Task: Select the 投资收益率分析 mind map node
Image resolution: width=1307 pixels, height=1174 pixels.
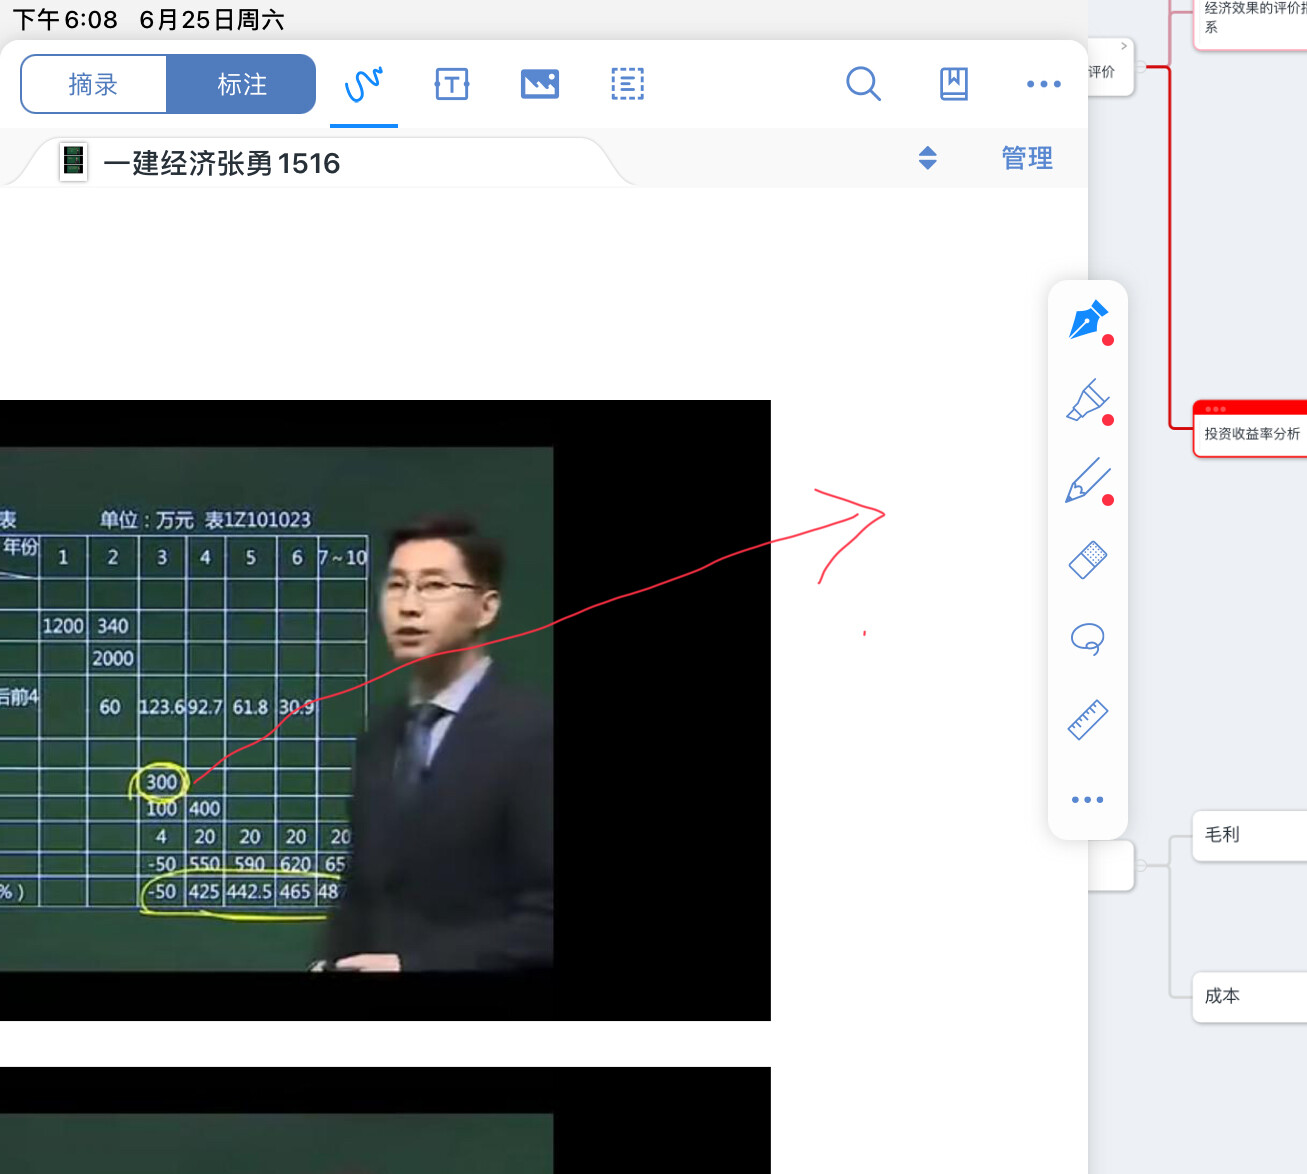Action: pyautogui.click(x=1250, y=430)
